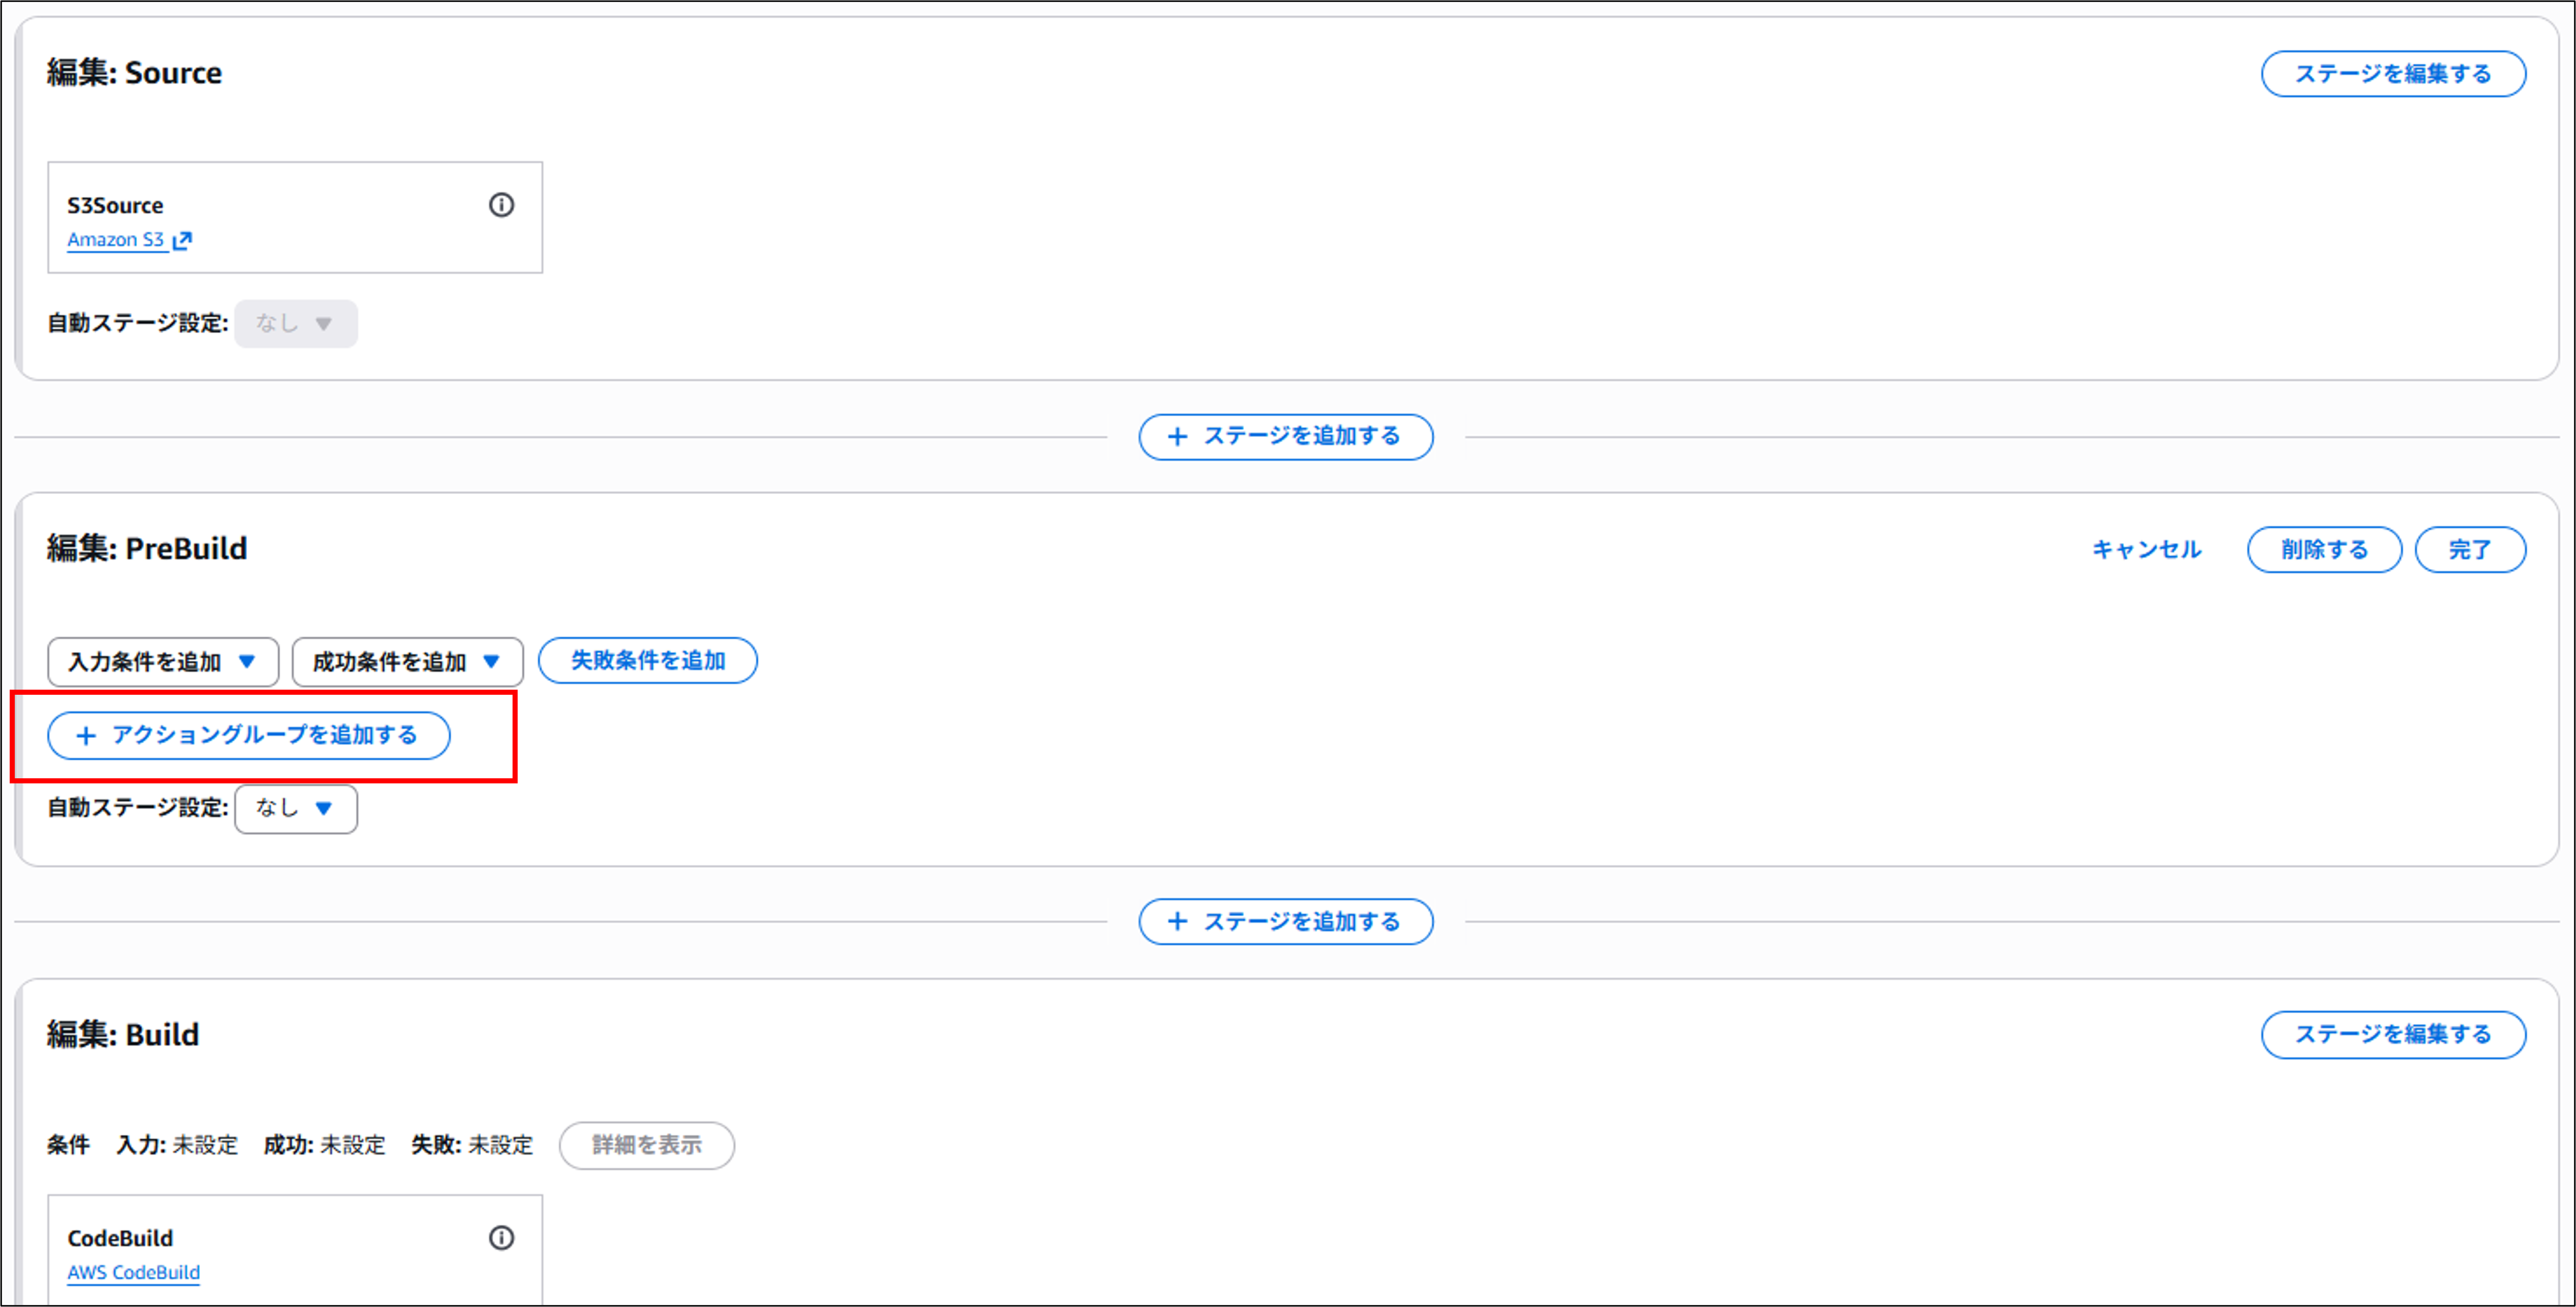
Task: Click 完了 to finish PreBuild editing
Action: (2470, 549)
